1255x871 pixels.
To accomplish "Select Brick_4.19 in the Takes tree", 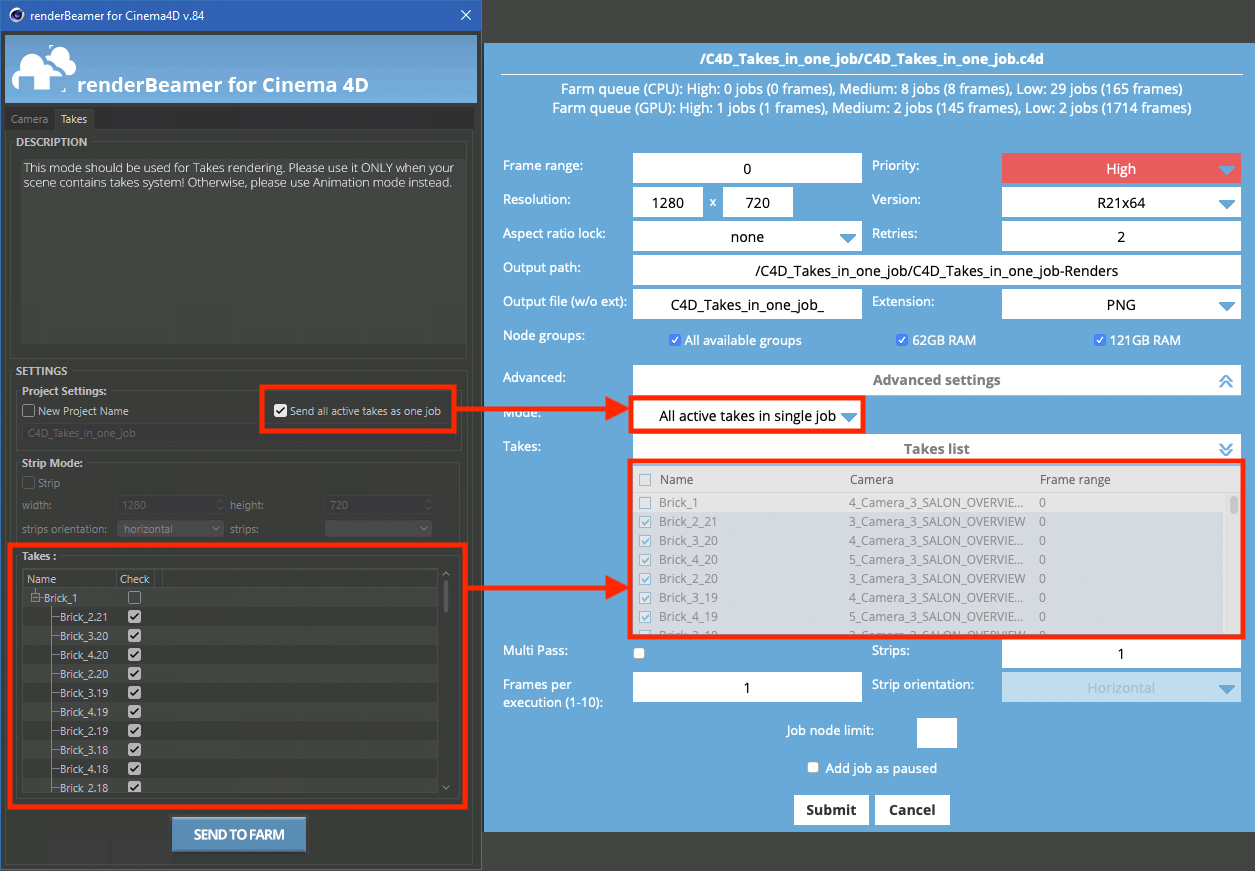I will [84, 712].
